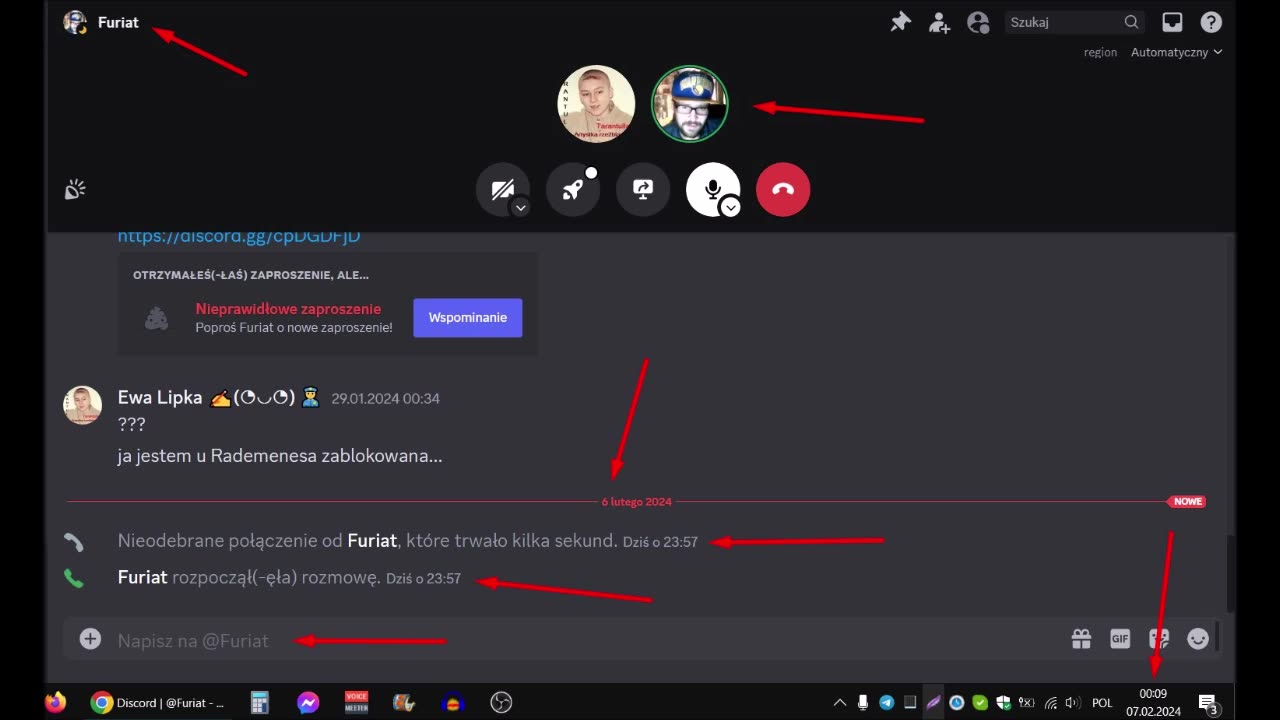This screenshot has width=1280, height=720.
Task: Attach a file with the plus icon
Action: 90,639
